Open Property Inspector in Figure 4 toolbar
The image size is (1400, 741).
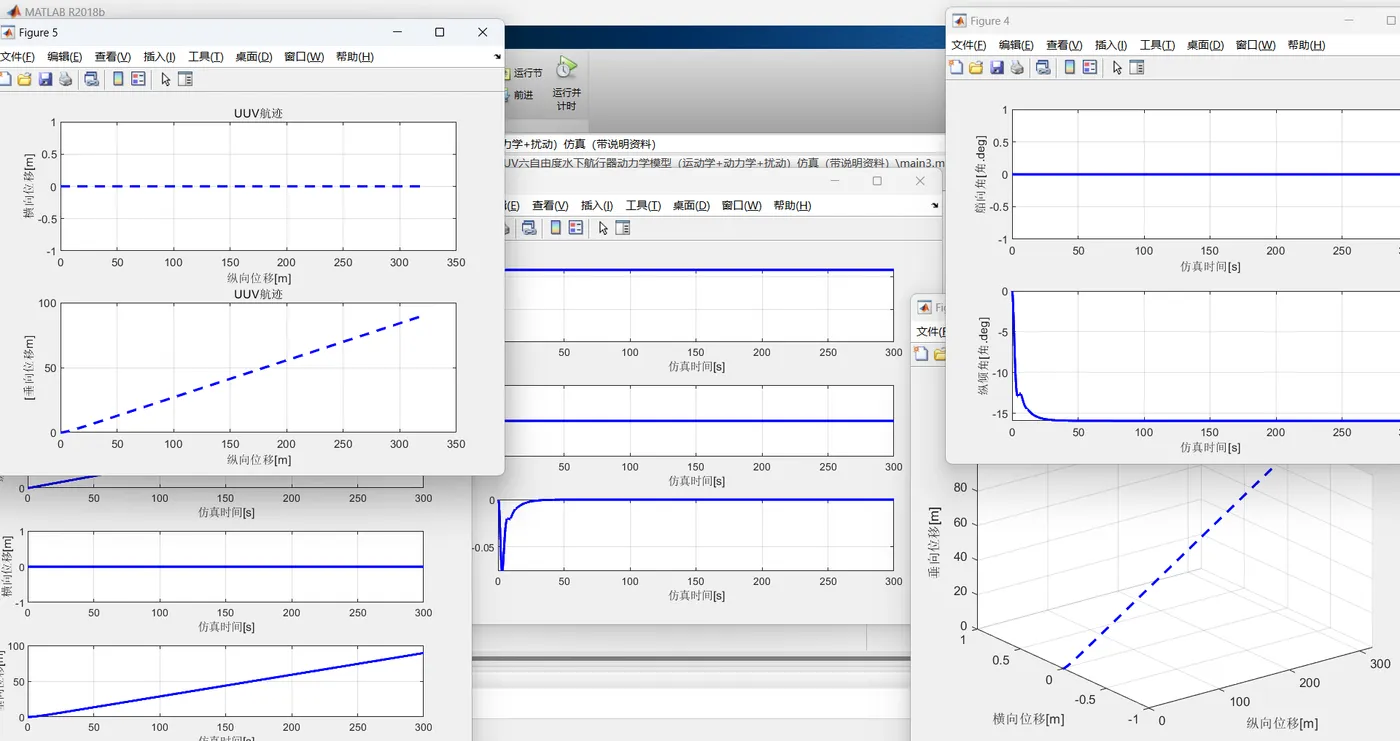[1137, 67]
